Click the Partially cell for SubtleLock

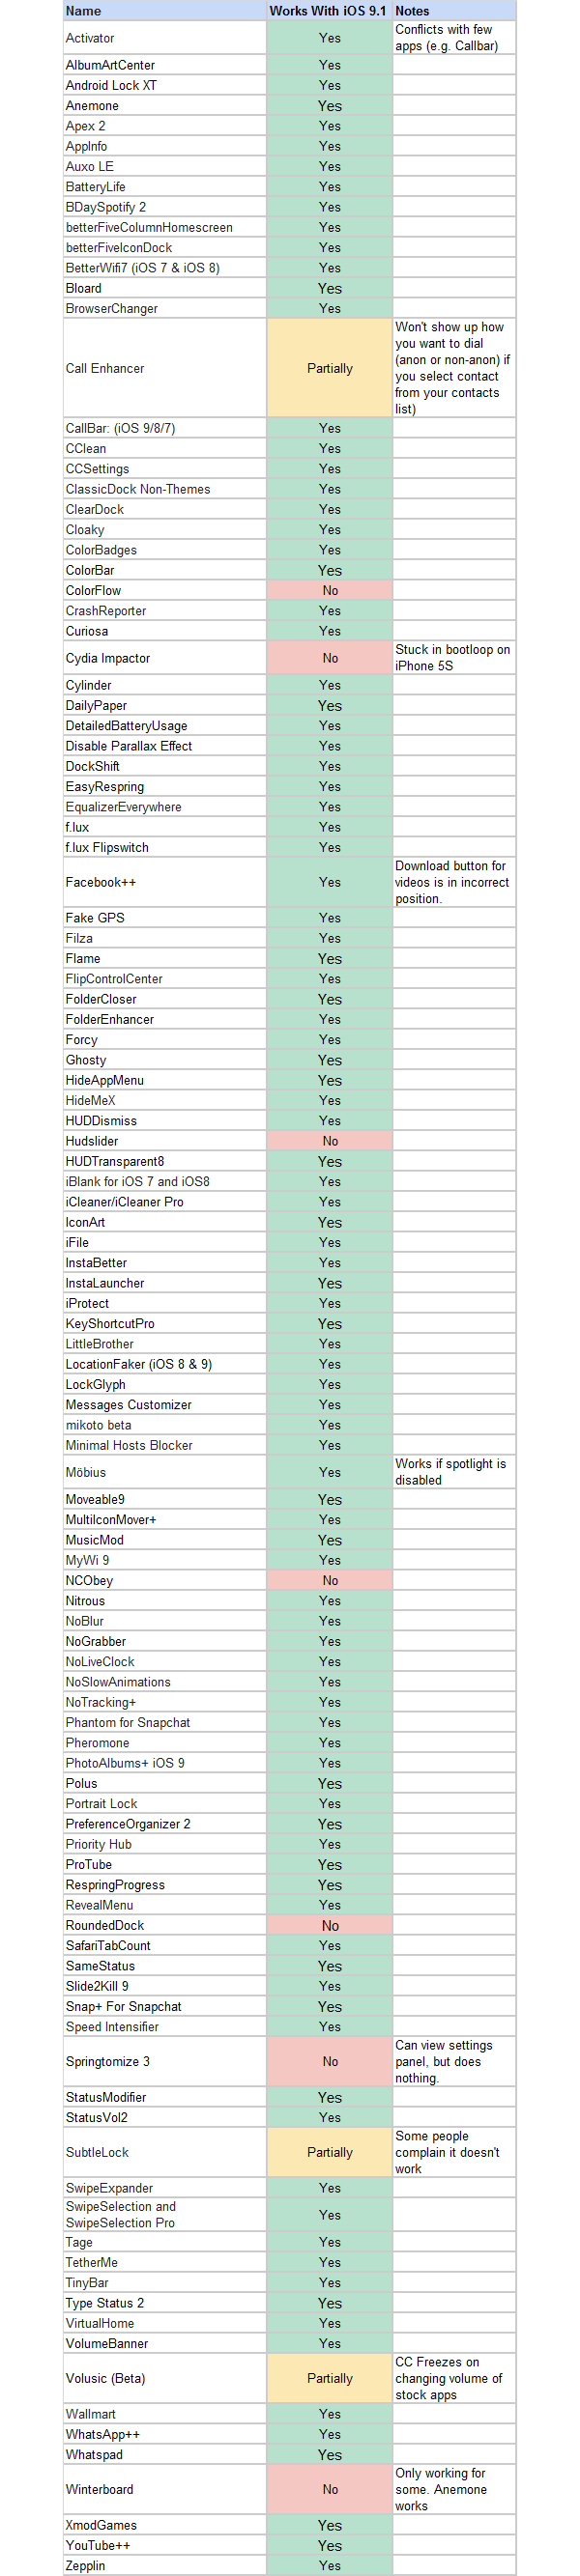pyautogui.click(x=330, y=2152)
